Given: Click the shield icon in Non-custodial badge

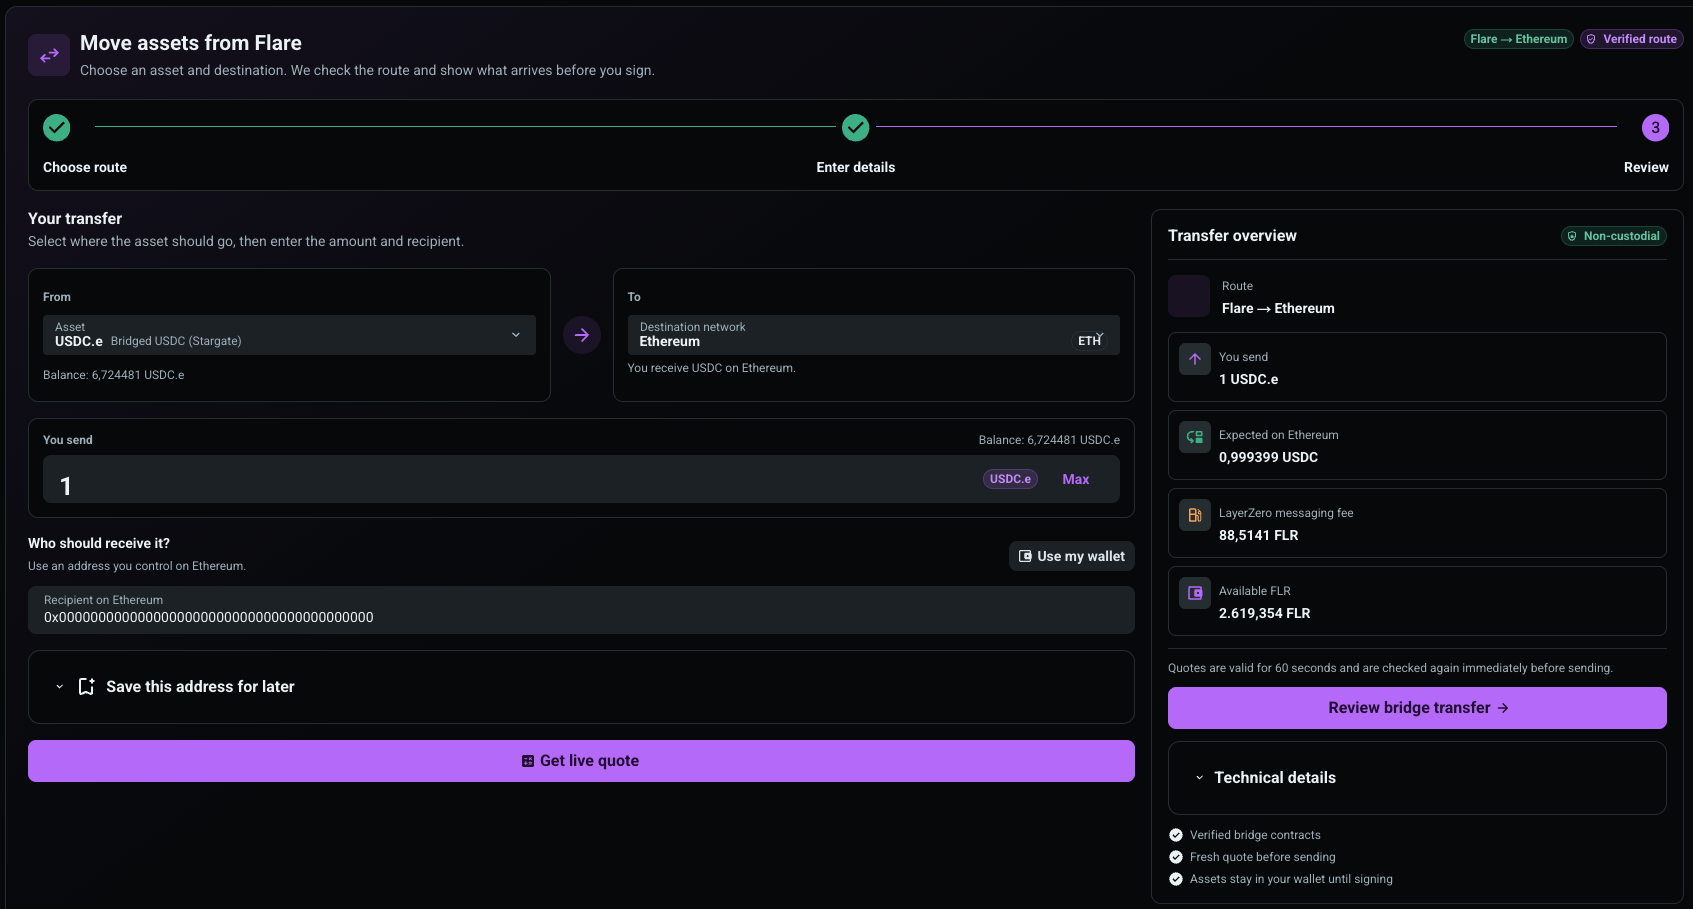Looking at the screenshot, I should 1572,236.
